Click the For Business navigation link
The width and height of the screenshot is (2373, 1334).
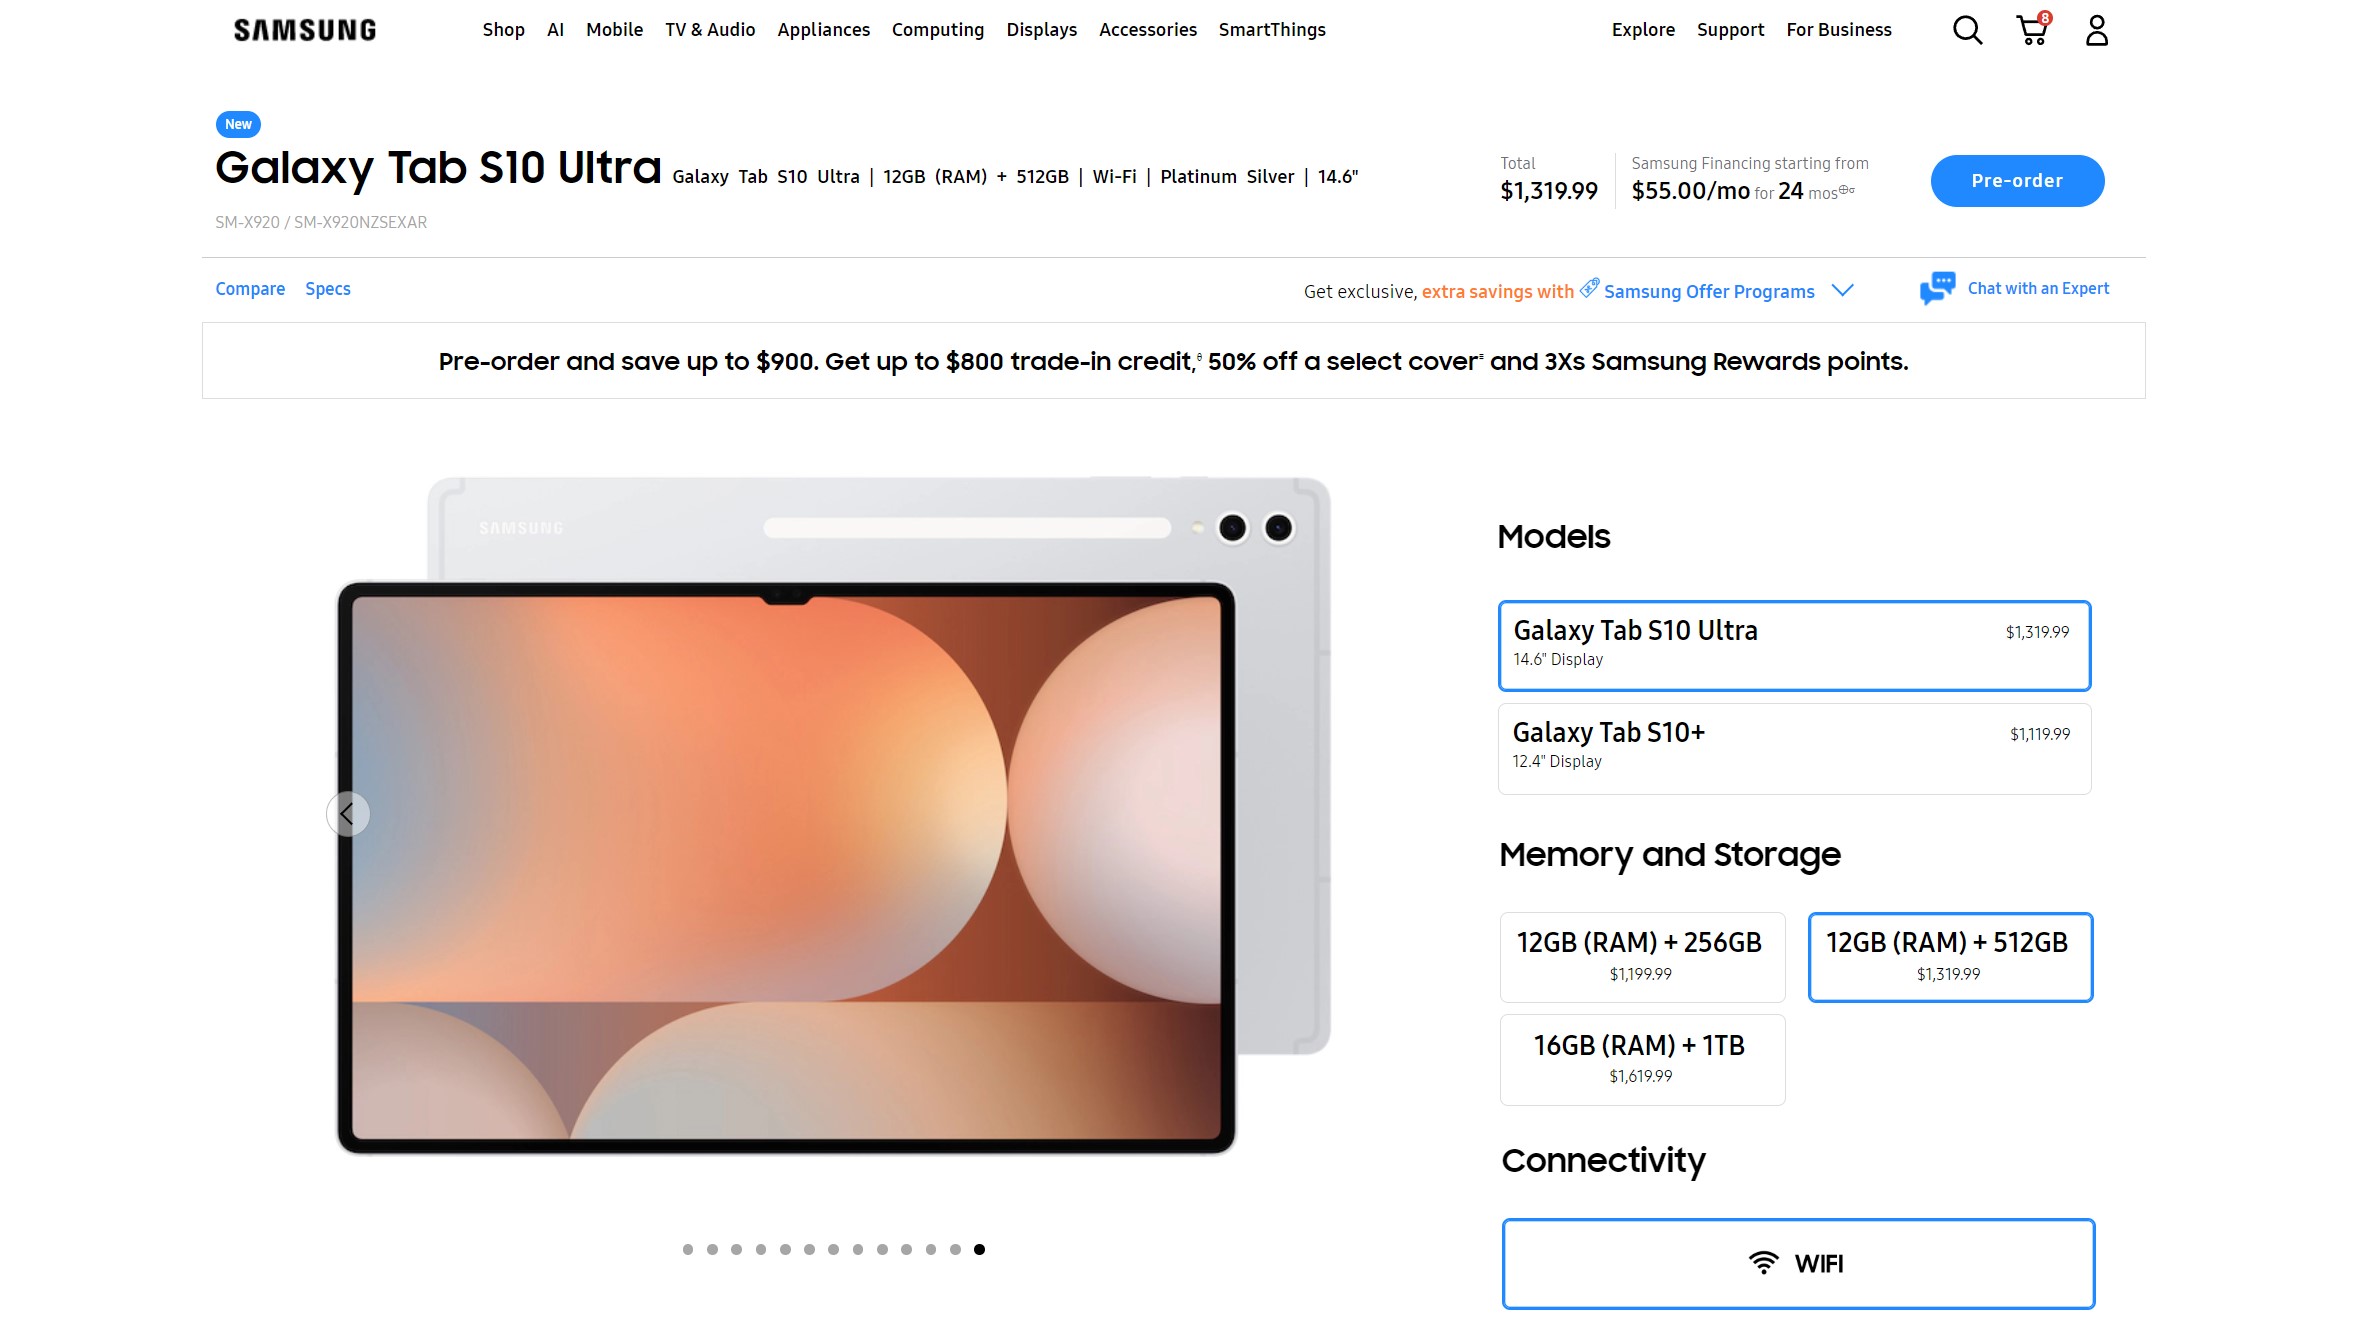pos(1838,29)
